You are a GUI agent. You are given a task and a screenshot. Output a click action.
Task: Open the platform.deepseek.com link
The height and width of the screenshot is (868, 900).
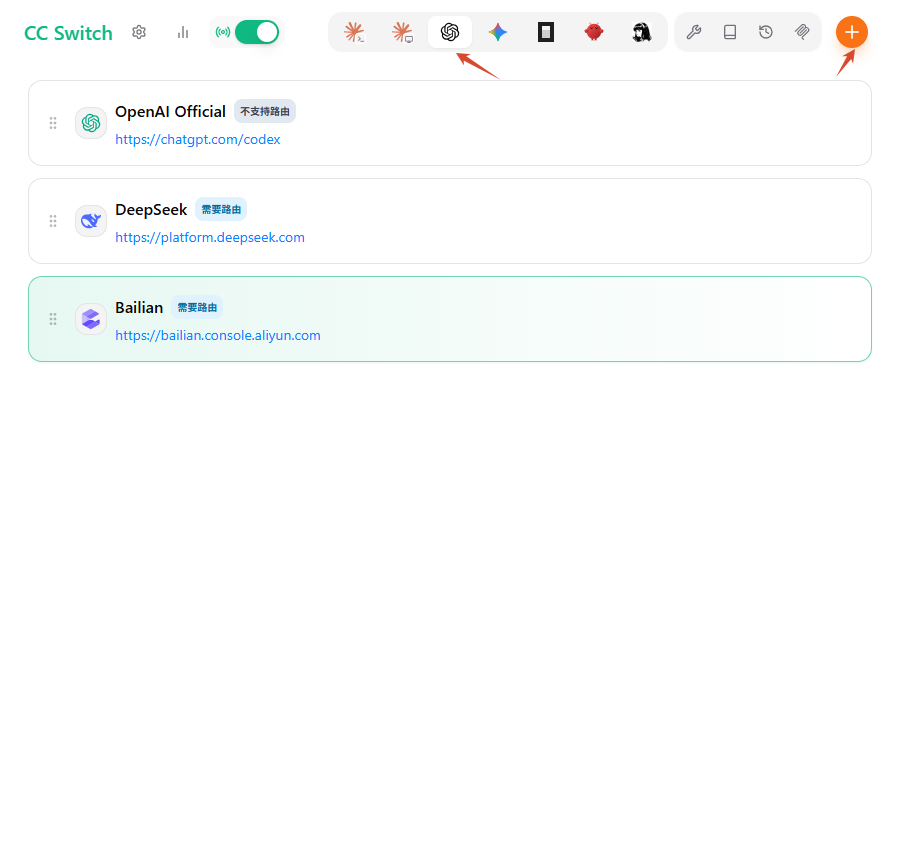(210, 238)
